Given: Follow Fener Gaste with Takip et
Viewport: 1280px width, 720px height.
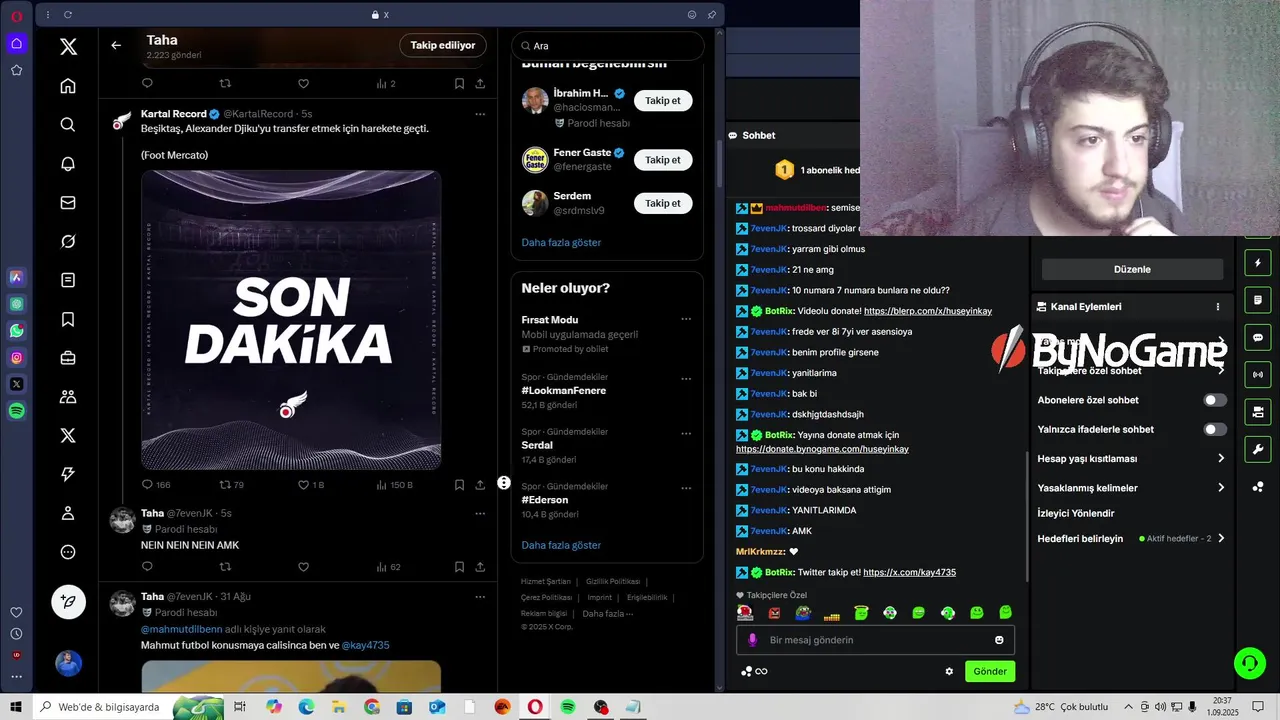Looking at the screenshot, I should pos(663,160).
